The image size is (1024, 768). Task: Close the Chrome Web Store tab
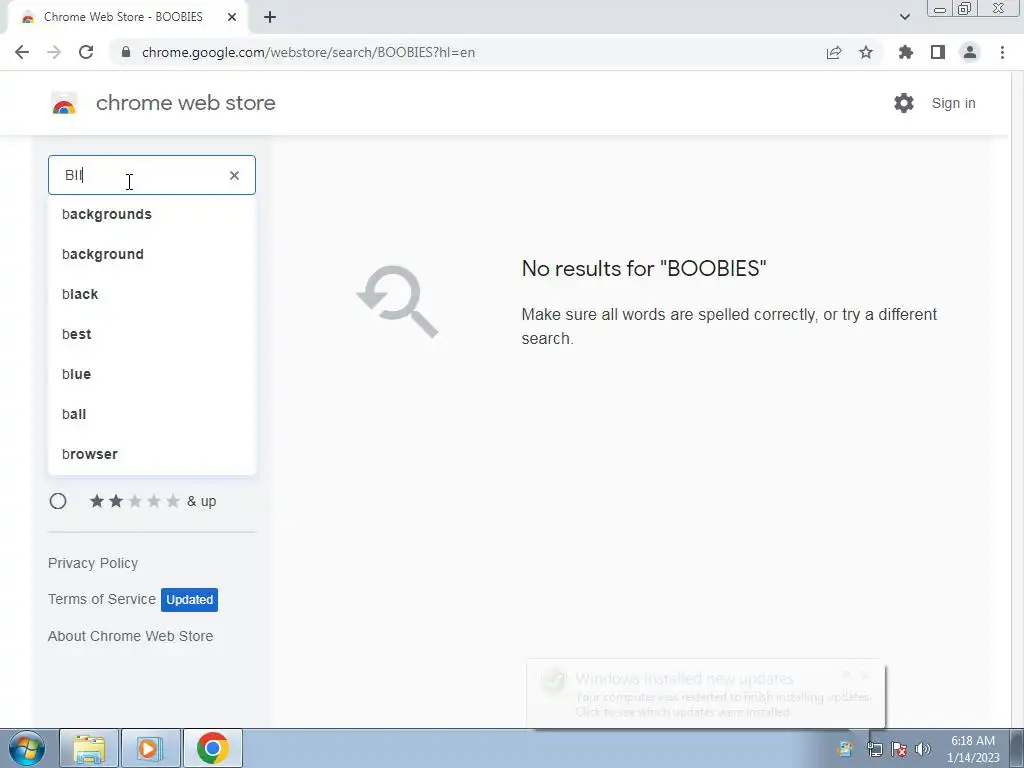pos(232,17)
